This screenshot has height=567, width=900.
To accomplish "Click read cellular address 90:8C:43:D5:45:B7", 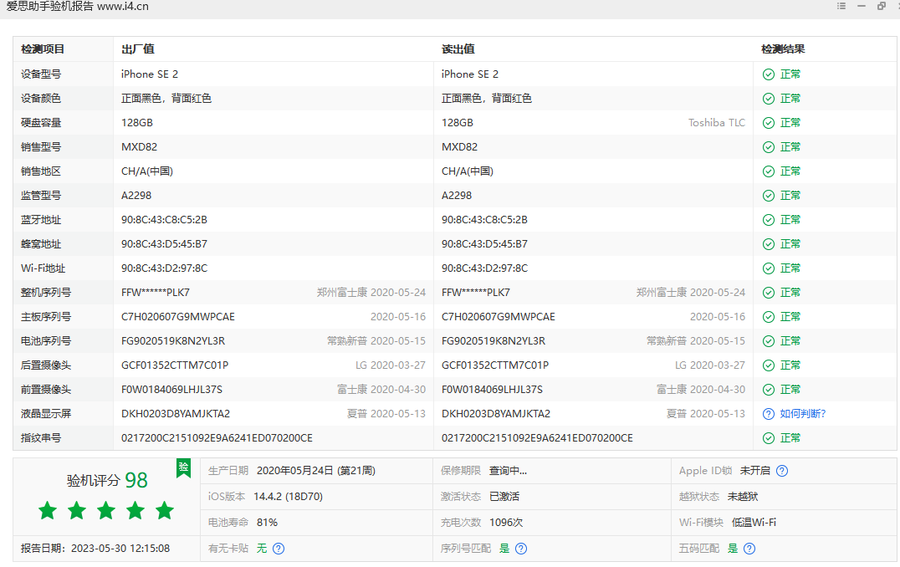I will (x=484, y=244).
